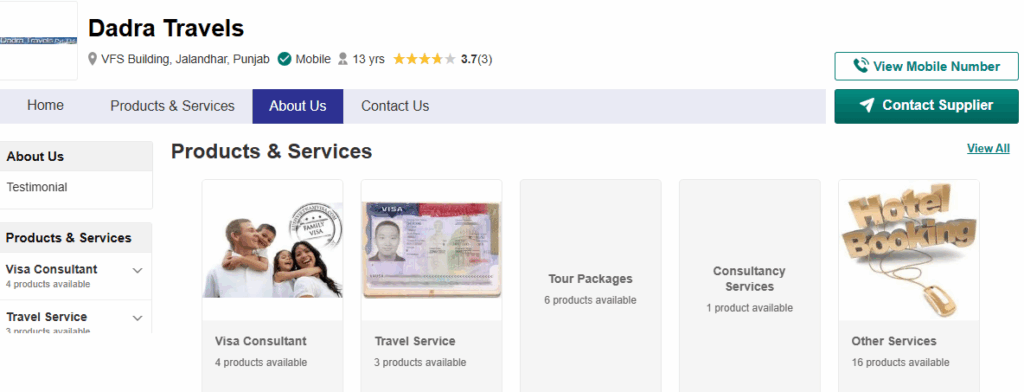
Task: Open the Consultancy Services category card
Action: click(x=750, y=286)
